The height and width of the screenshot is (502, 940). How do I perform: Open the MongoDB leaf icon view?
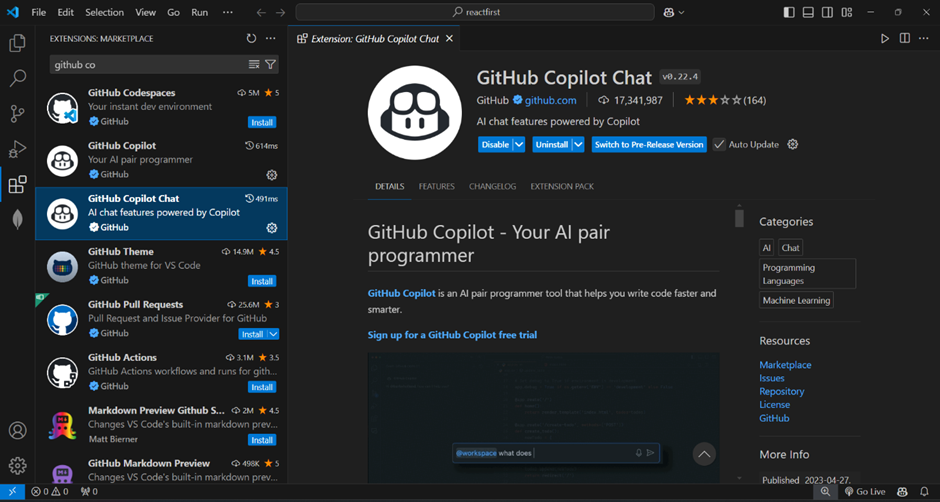17,220
